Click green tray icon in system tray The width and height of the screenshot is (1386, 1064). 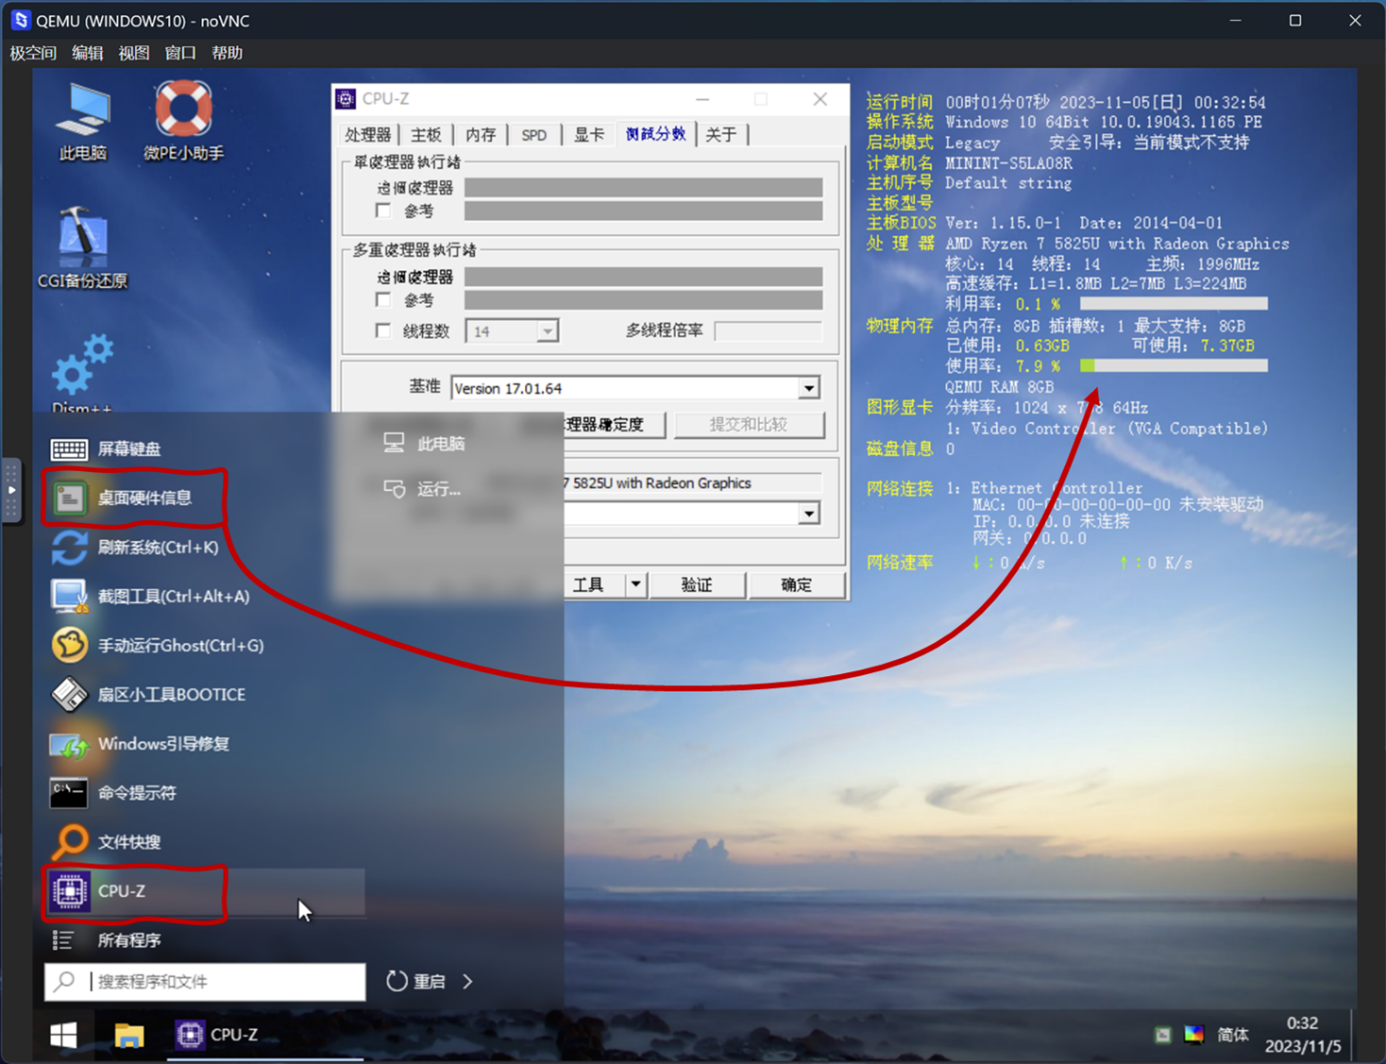[1162, 1035]
